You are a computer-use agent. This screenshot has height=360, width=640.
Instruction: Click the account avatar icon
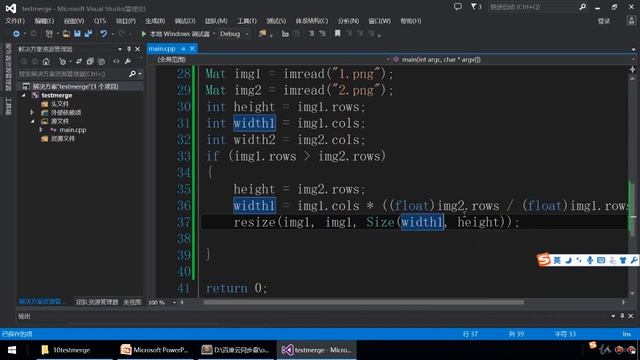tap(631, 21)
